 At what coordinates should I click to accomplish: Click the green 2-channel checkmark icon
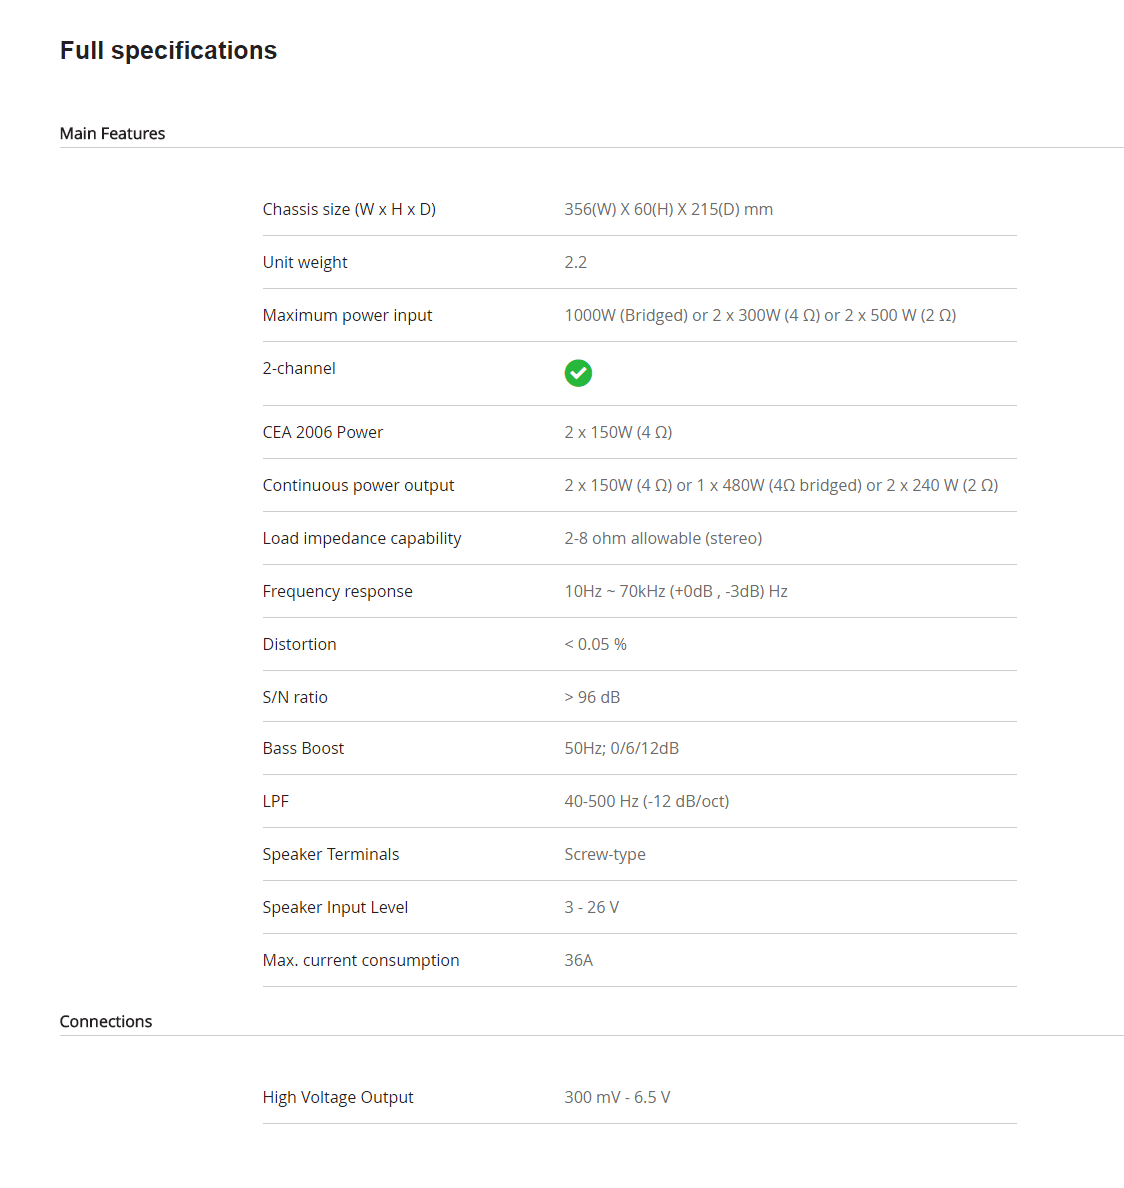coord(578,373)
